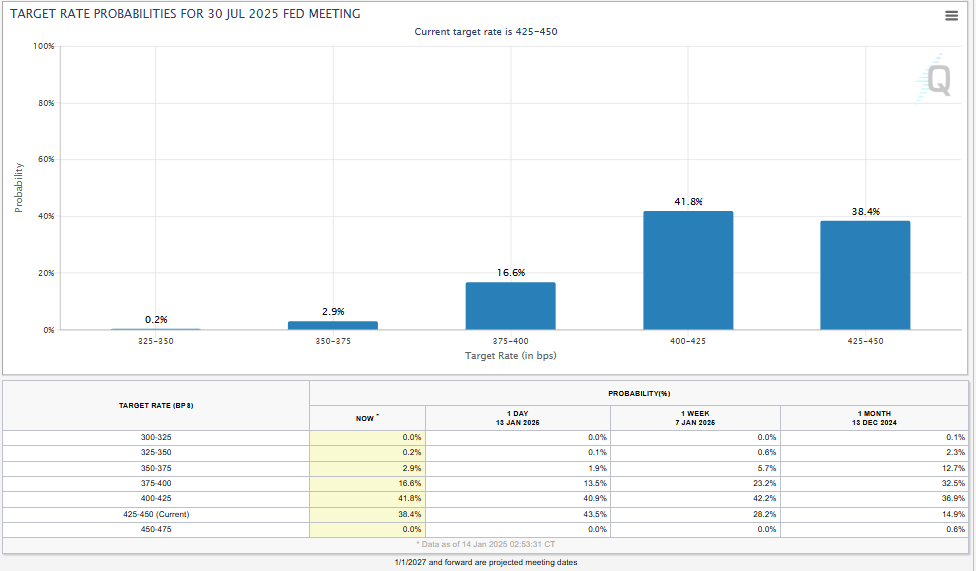Image resolution: width=976 pixels, height=571 pixels.
Task: Click the 100% y-axis tick label
Action: pyautogui.click(x=44, y=46)
